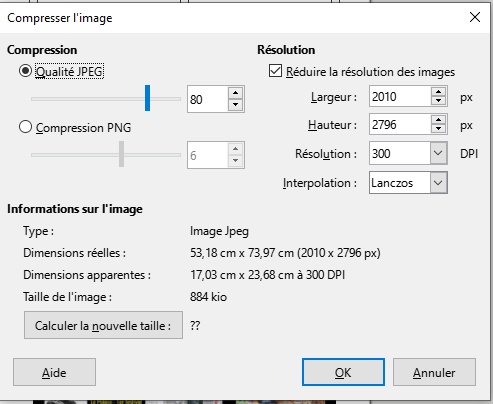Decrease JPEG quality with down arrow

point(236,105)
